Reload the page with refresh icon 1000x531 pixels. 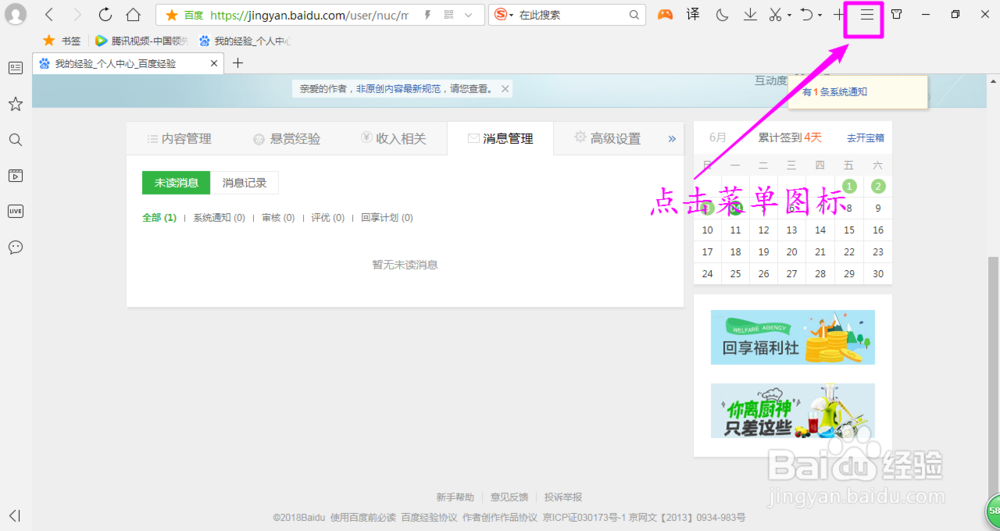[x=105, y=15]
